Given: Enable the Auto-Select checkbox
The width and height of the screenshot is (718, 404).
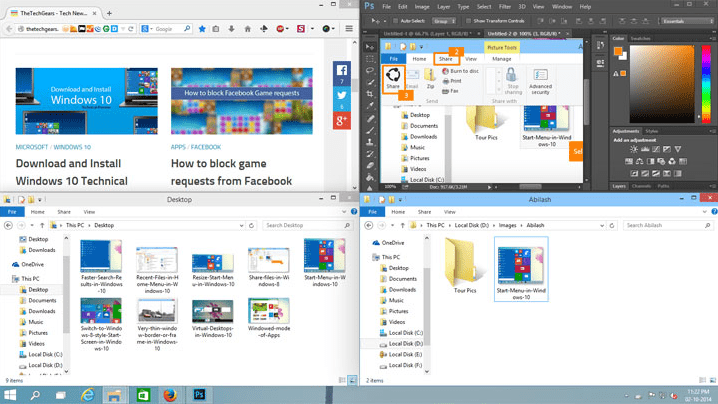Looking at the screenshot, I should [x=397, y=20].
